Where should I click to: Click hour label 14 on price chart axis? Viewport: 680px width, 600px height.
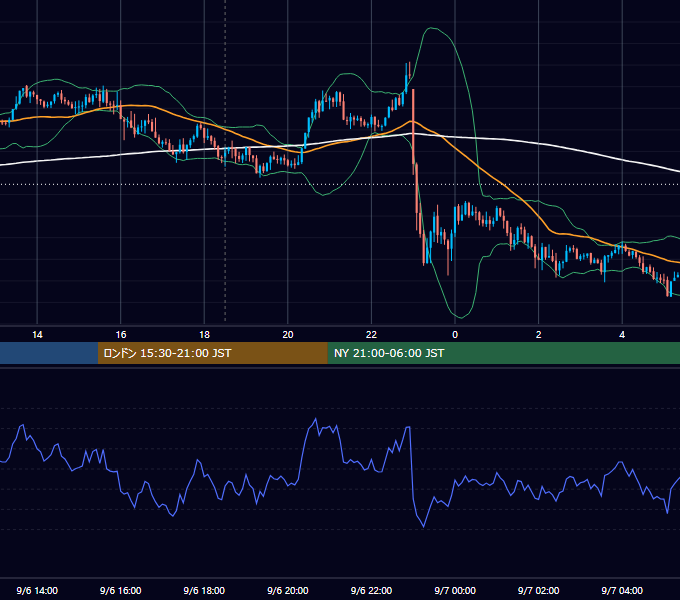(x=37, y=335)
